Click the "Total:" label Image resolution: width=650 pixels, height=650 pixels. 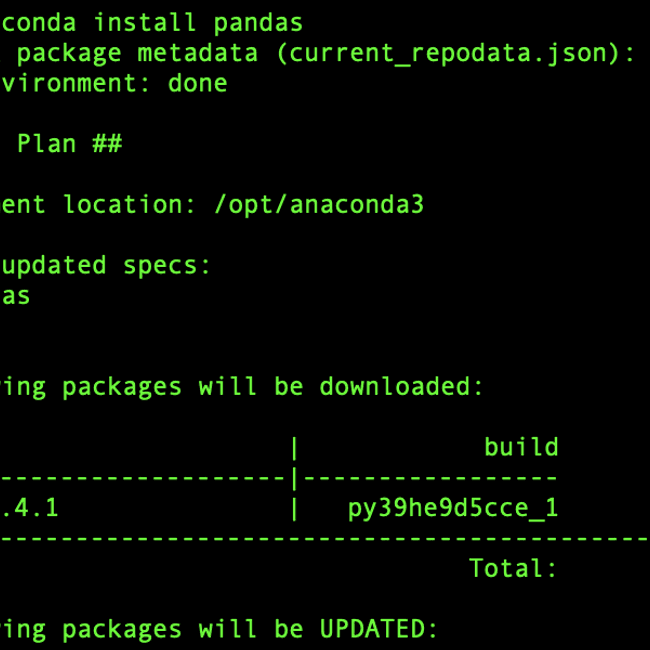pyautogui.click(x=513, y=568)
